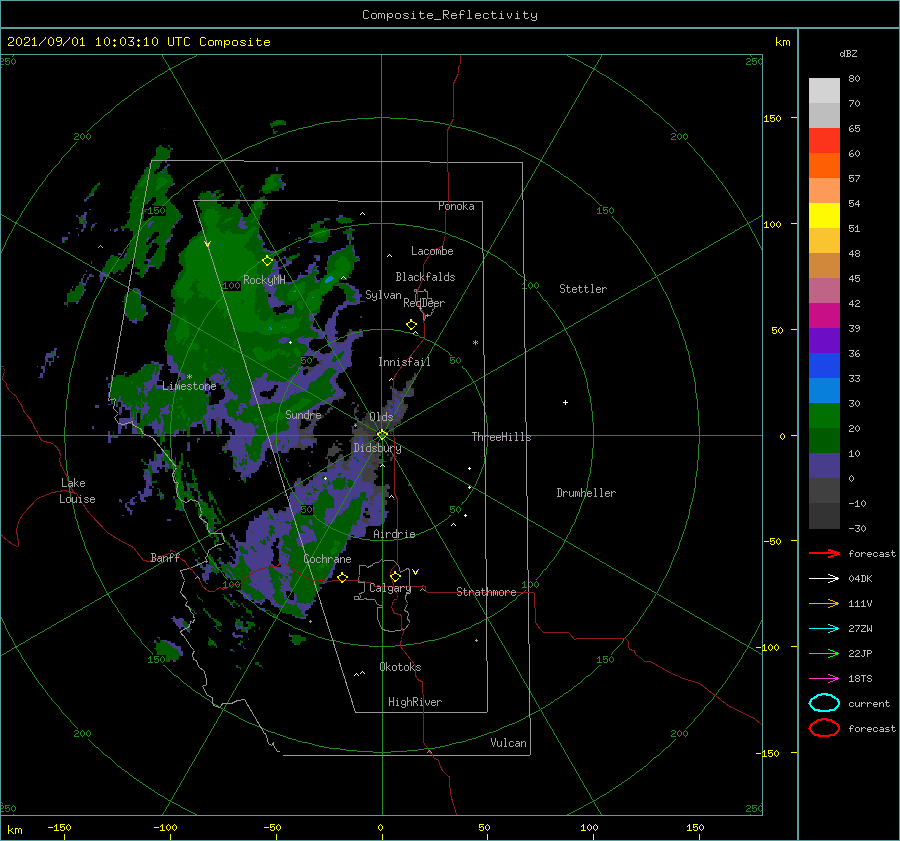Click the light grey 70-80 dBZ swatch

pos(824,91)
